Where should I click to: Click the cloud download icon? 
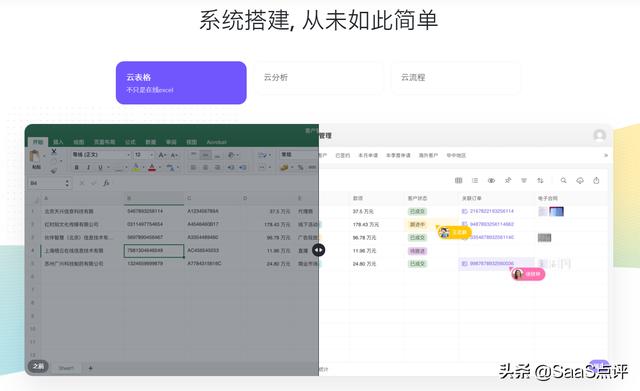click(580, 180)
